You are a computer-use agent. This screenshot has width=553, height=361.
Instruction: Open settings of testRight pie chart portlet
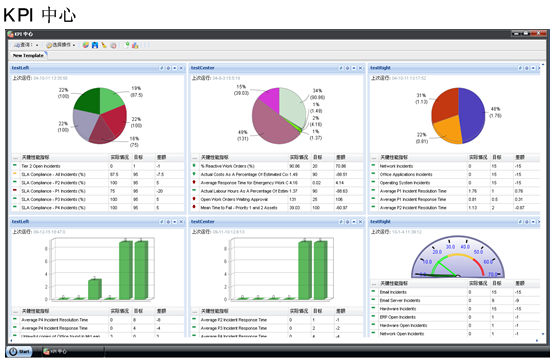point(527,68)
